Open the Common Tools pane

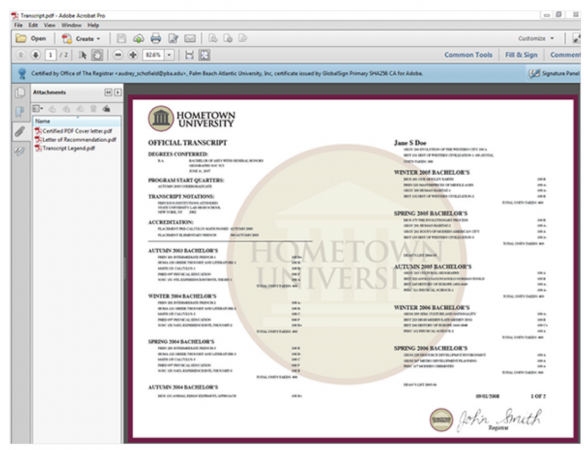(x=468, y=55)
